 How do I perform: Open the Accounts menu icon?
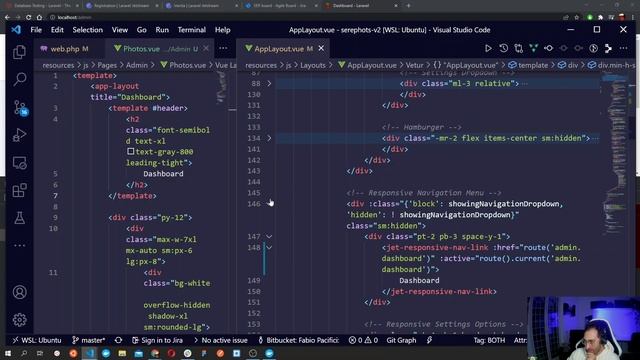coord(19,292)
